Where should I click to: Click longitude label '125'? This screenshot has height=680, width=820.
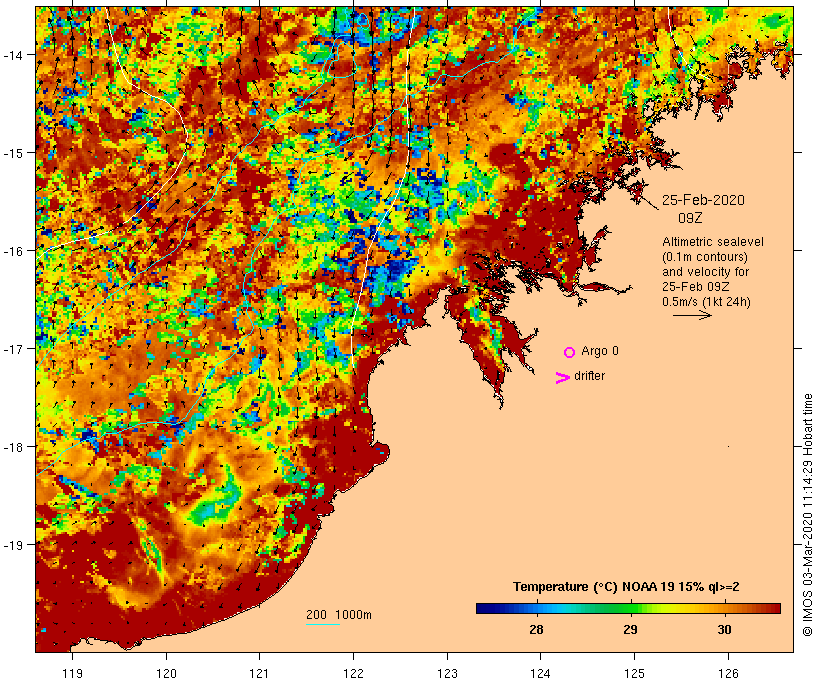(x=634, y=673)
